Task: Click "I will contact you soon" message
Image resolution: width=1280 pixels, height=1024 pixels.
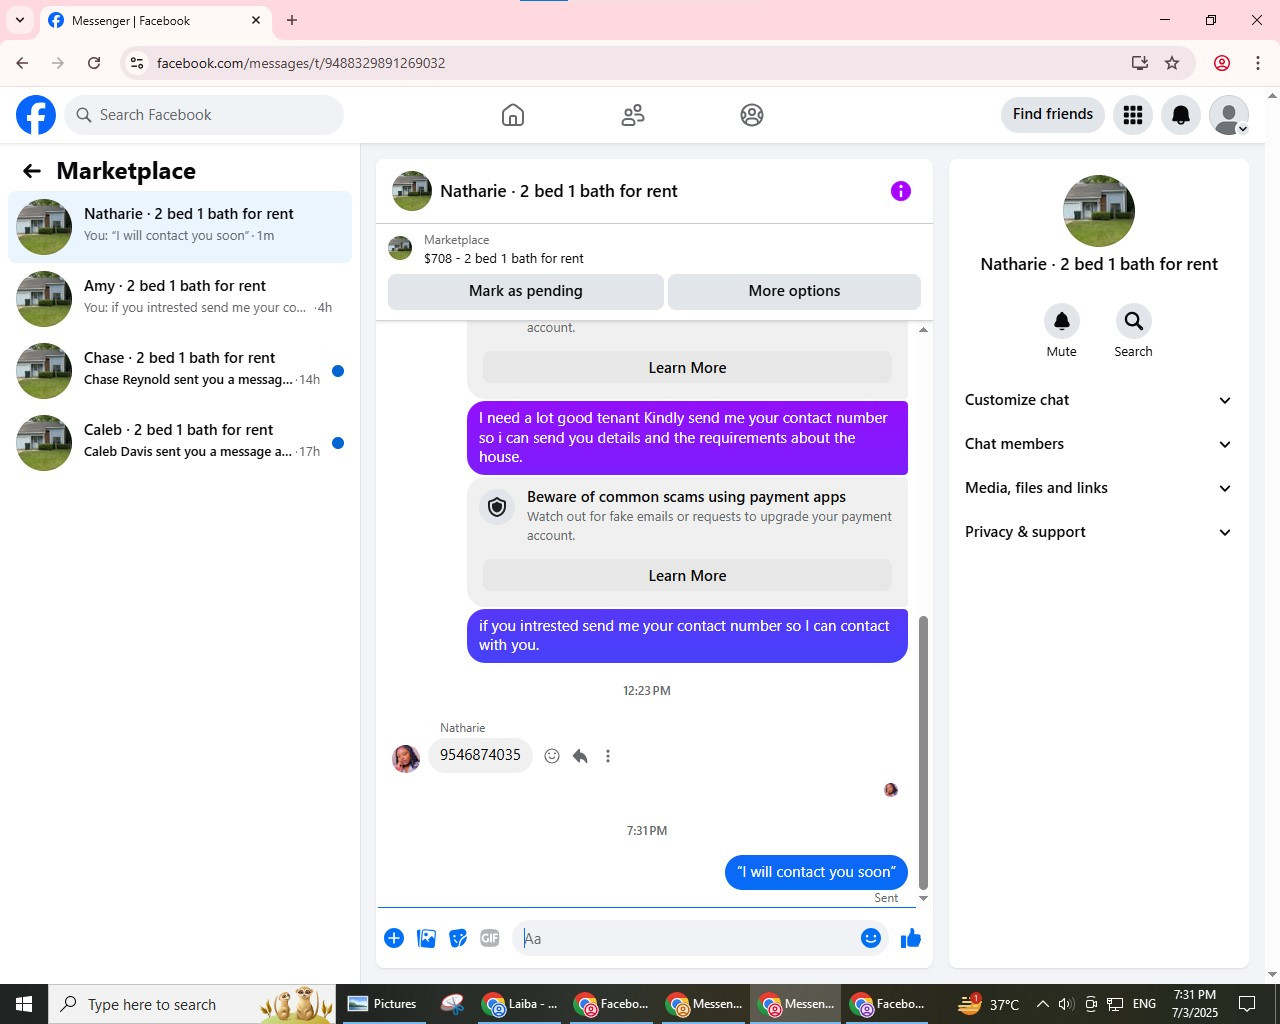Action: [x=816, y=872]
